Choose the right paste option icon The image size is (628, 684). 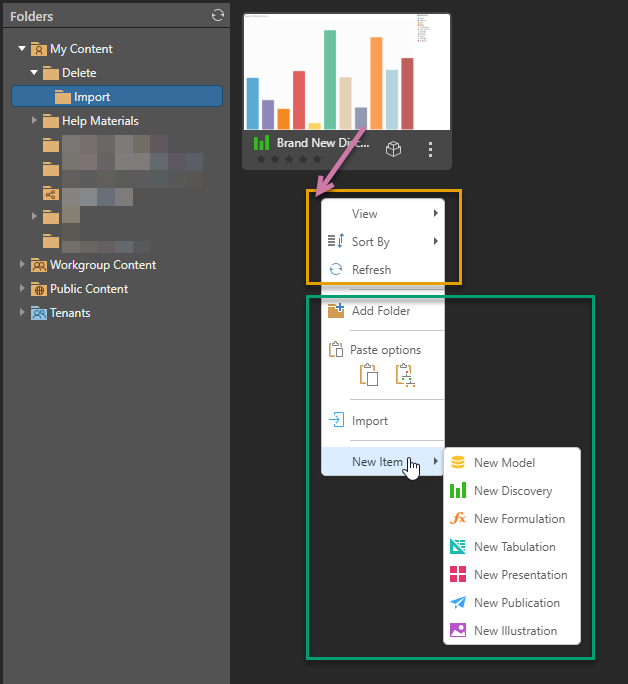405,376
